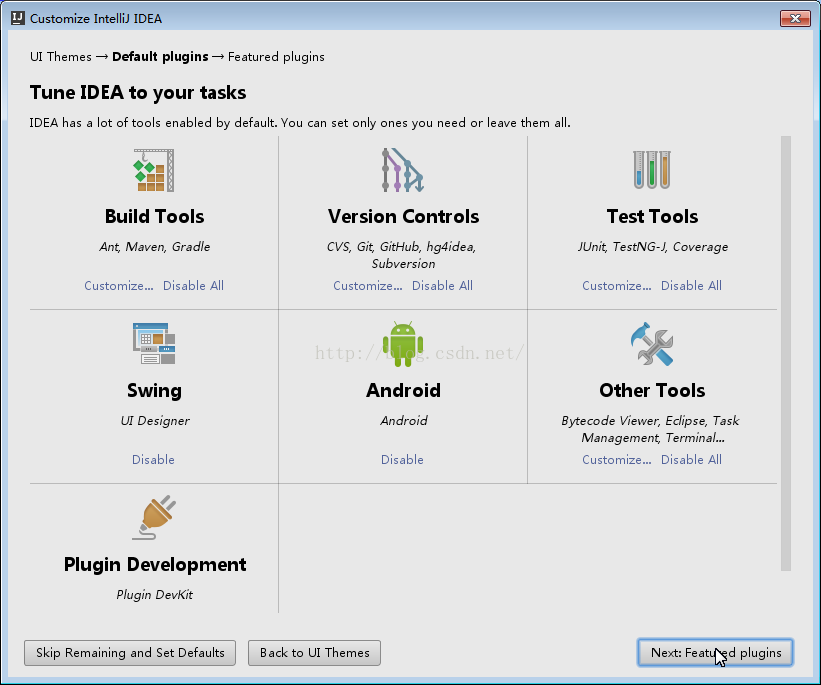Click the Build Tools crane icon
The image size is (821, 685).
pyautogui.click(x=154, y=170)
